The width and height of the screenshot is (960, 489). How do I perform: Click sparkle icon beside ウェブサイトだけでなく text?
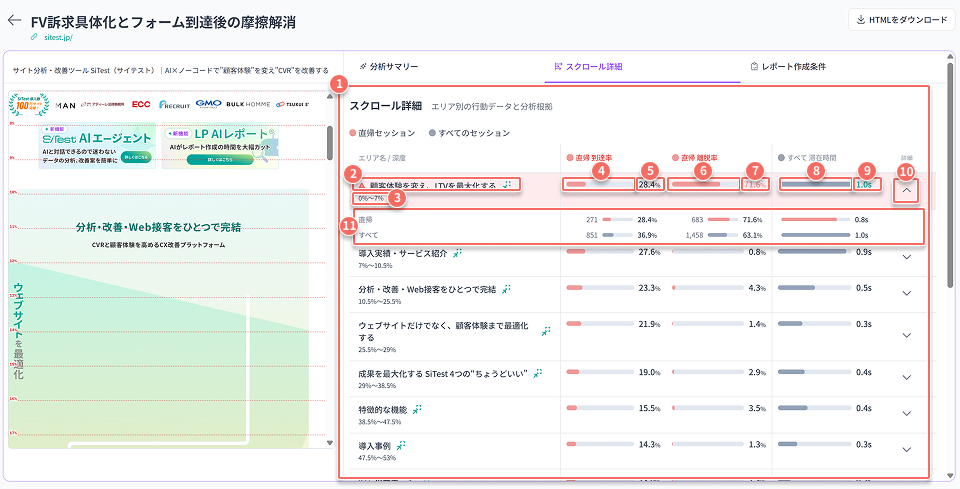(x=546, y=331)
